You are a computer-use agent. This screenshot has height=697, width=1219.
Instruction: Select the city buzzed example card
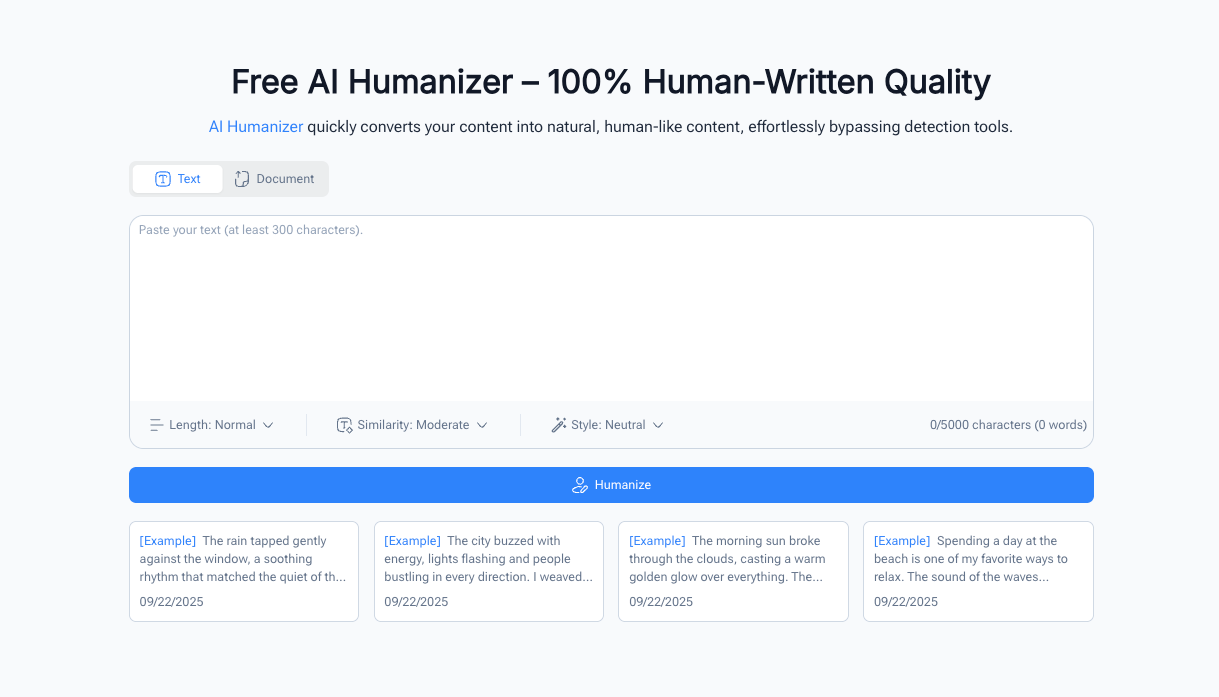[489, 571]
